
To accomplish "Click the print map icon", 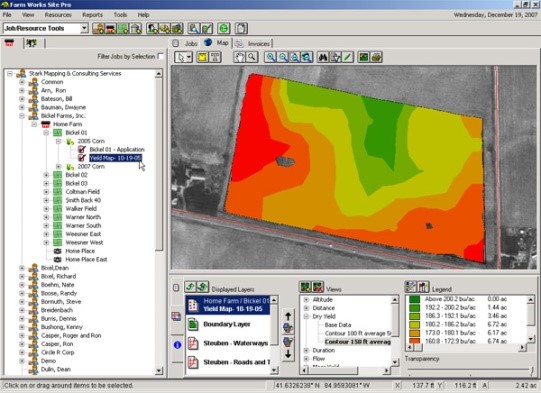I will pos(376,57).
